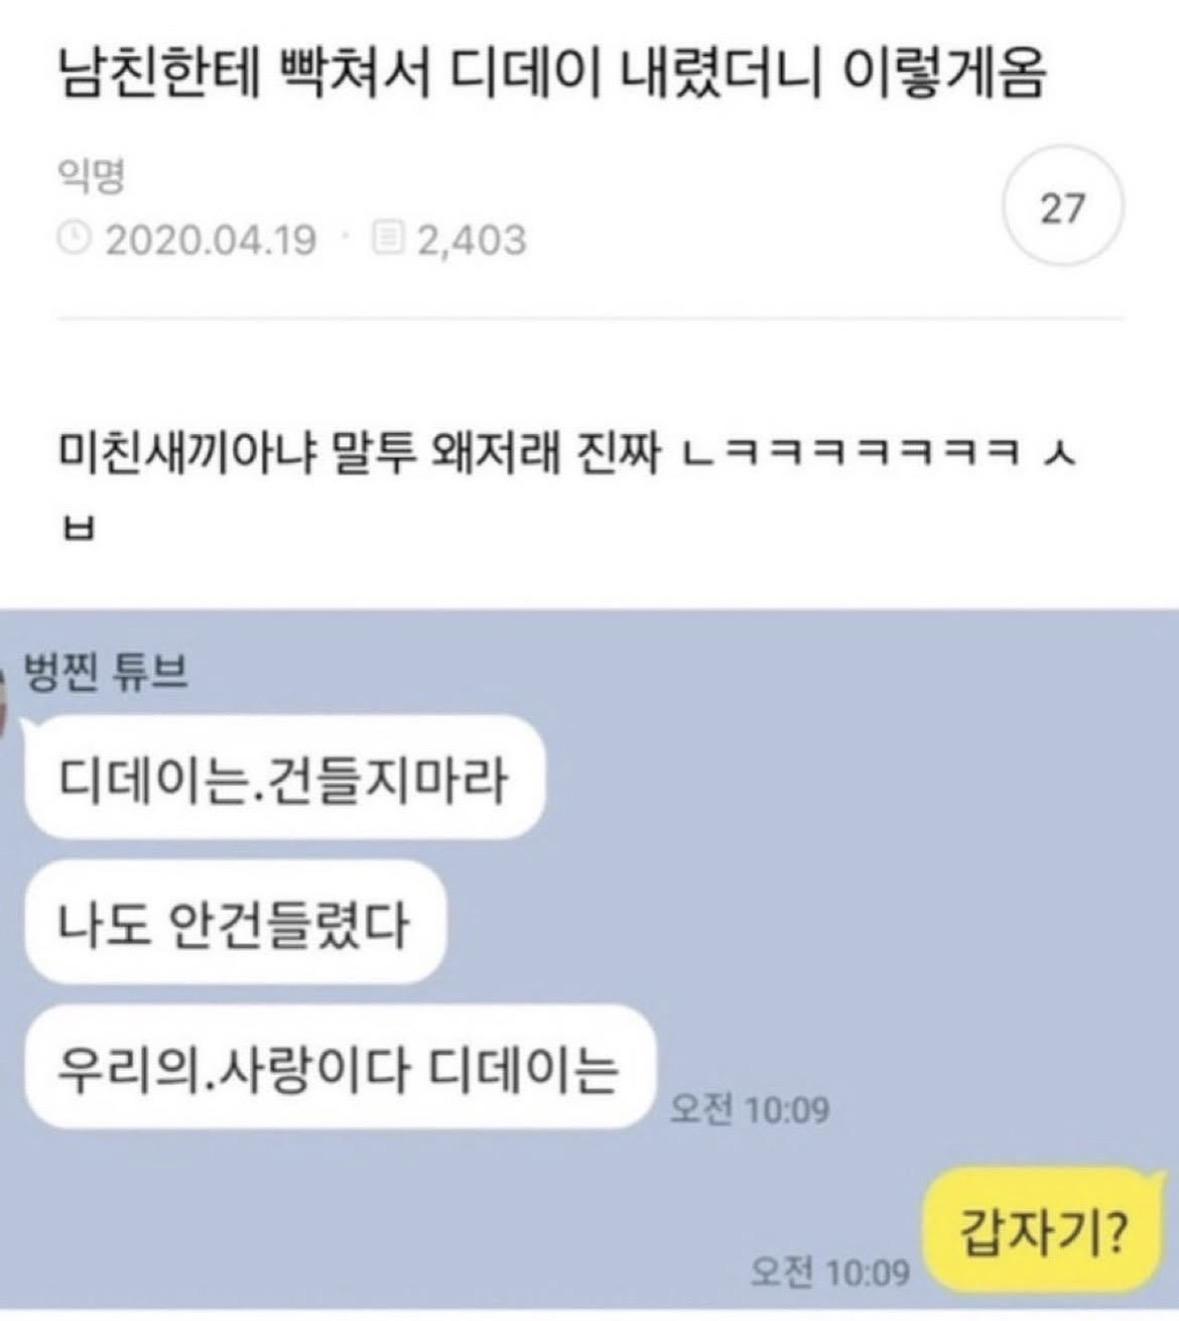
Task: Click the 오전 10:09 timestamp beside the yellow bubble
Action: 829,1272
